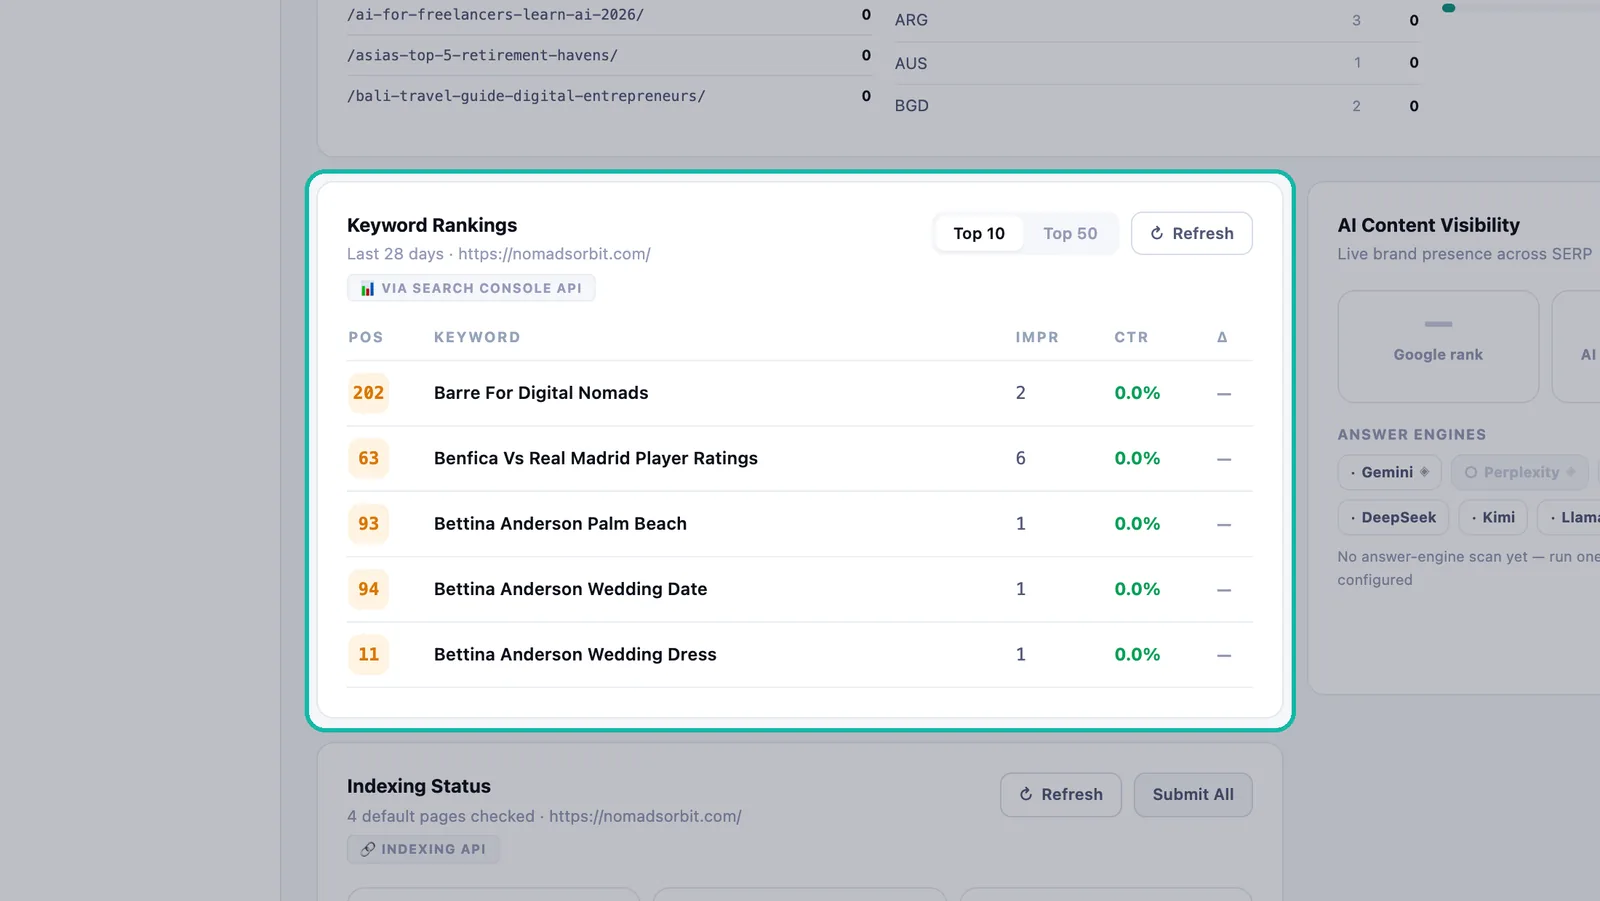Click the /ai-for-freelancers-learn-ai-2026/ page row
Viewport: 1600px width, 901px height.
pyautogui.click(x=609, y=15)
